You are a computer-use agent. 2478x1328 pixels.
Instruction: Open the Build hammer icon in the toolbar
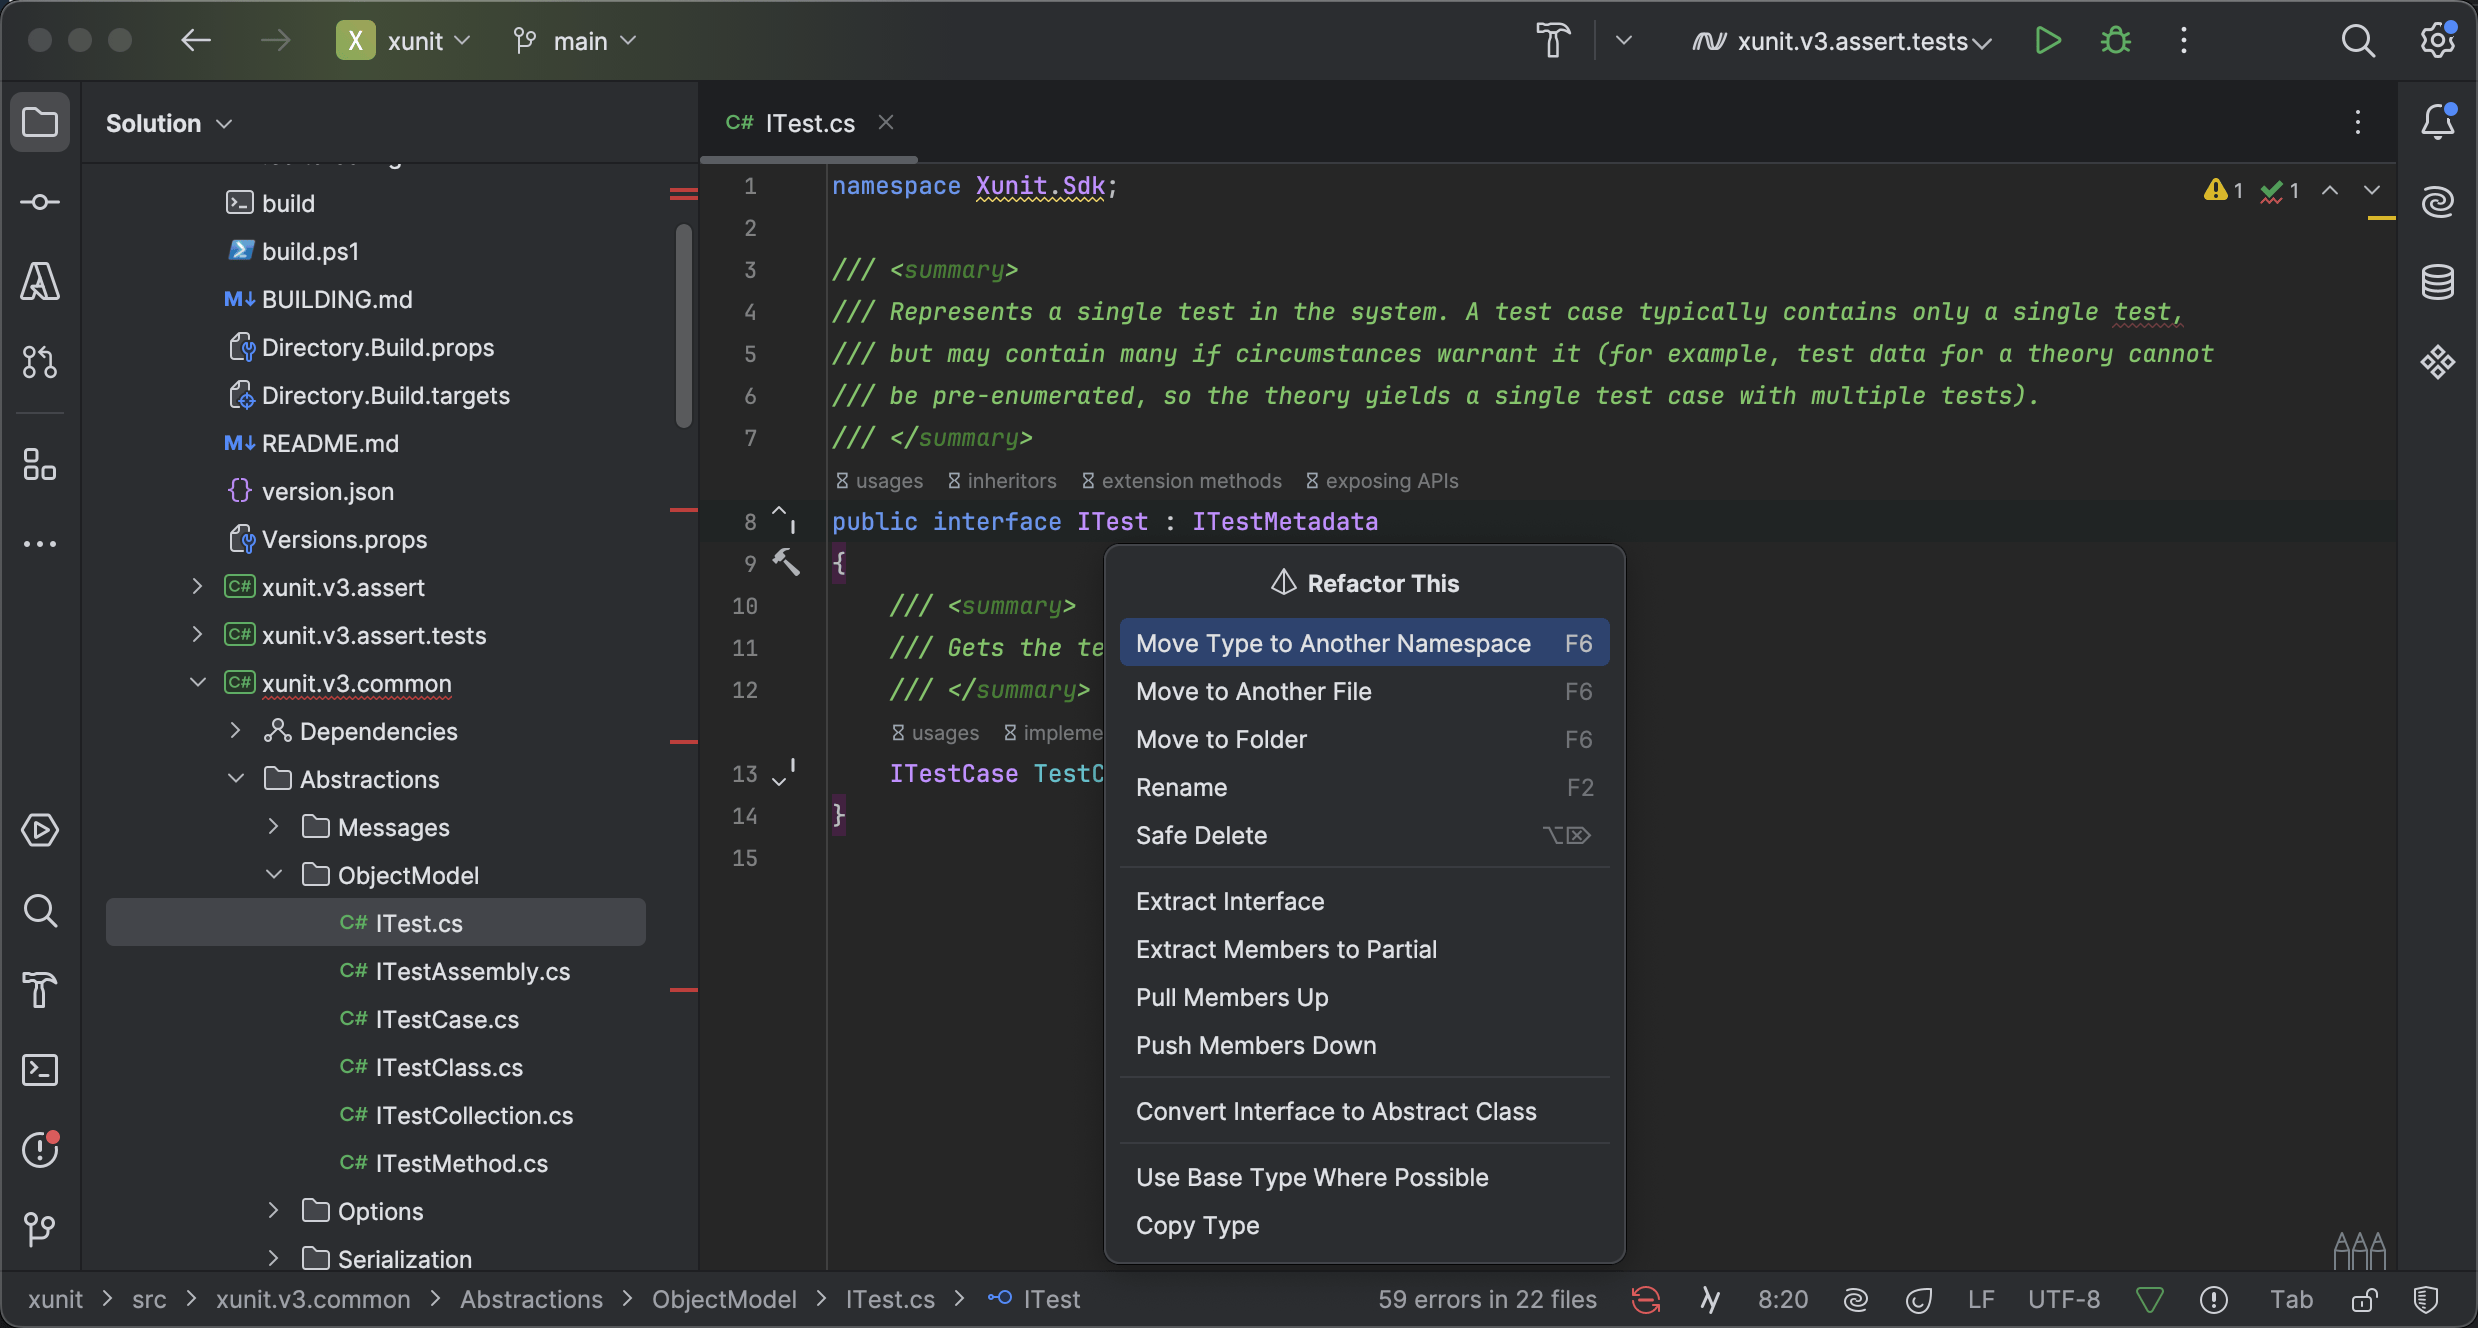point(1553,41)
